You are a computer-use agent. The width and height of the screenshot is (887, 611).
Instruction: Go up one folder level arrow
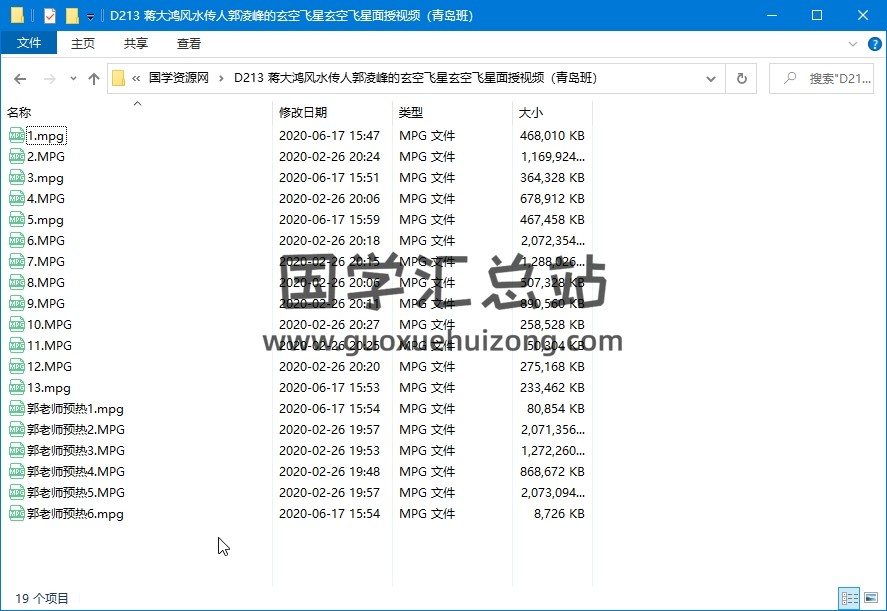pyautogui.click(x=94, y=79)
